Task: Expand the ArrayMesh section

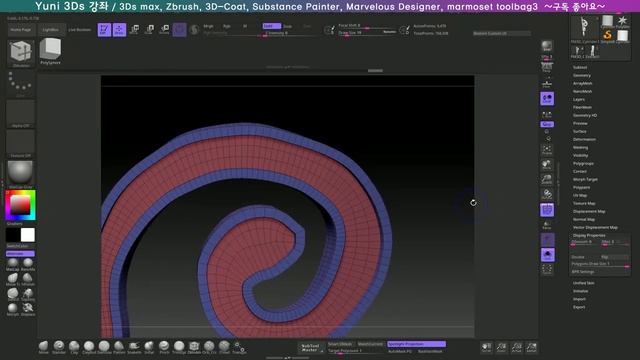Action: 582,83
